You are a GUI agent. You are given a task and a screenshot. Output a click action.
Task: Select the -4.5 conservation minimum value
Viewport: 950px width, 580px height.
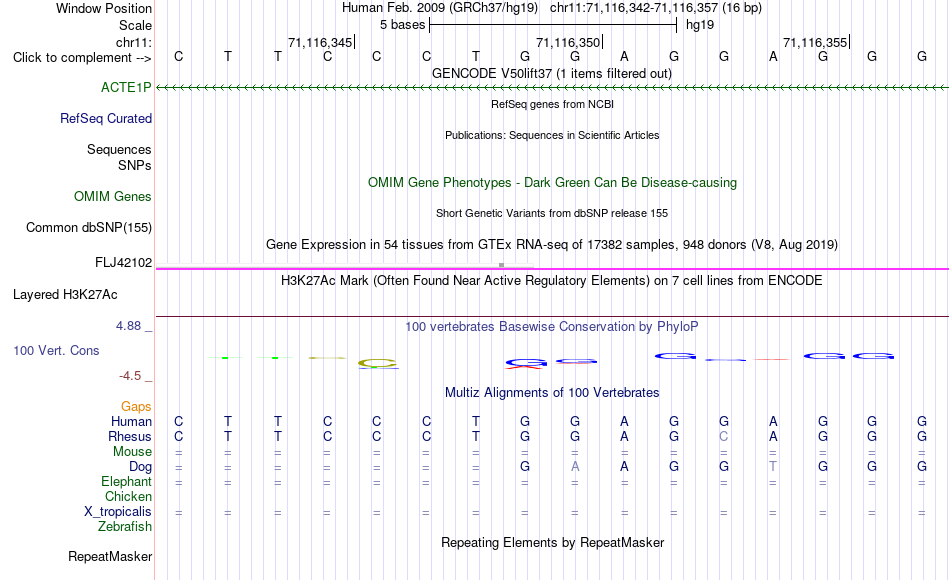[130, 376]
